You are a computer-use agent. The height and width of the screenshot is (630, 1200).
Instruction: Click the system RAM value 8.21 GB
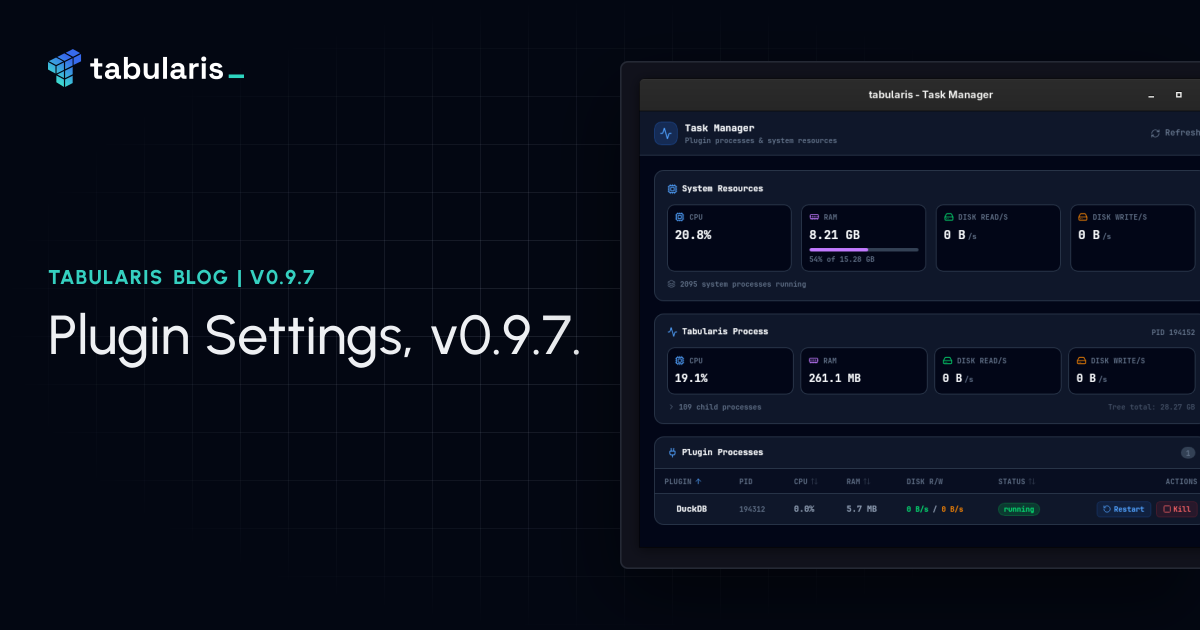(x=834, y=235)
